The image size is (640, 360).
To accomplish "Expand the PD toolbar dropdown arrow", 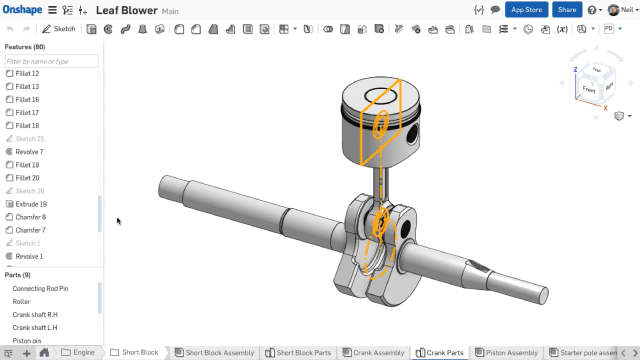I will click(620, 29).
